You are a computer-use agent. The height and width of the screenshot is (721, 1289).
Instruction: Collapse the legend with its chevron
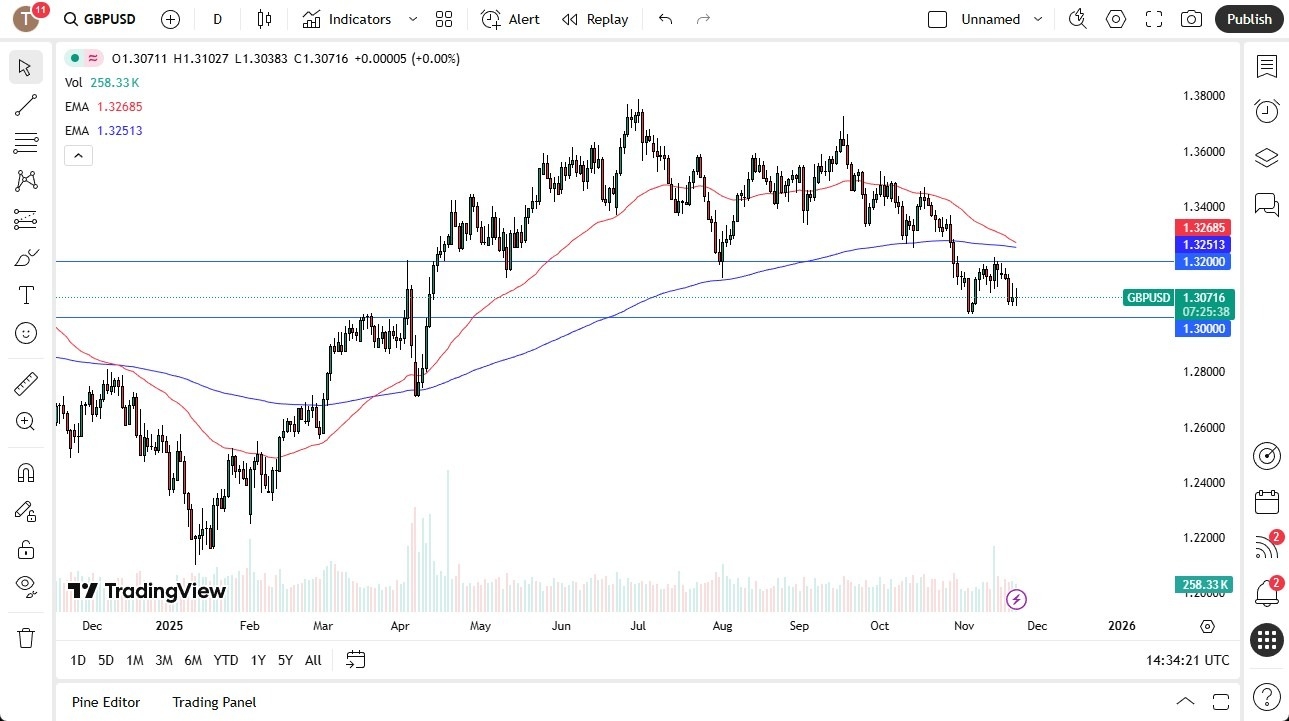point(78,155)
